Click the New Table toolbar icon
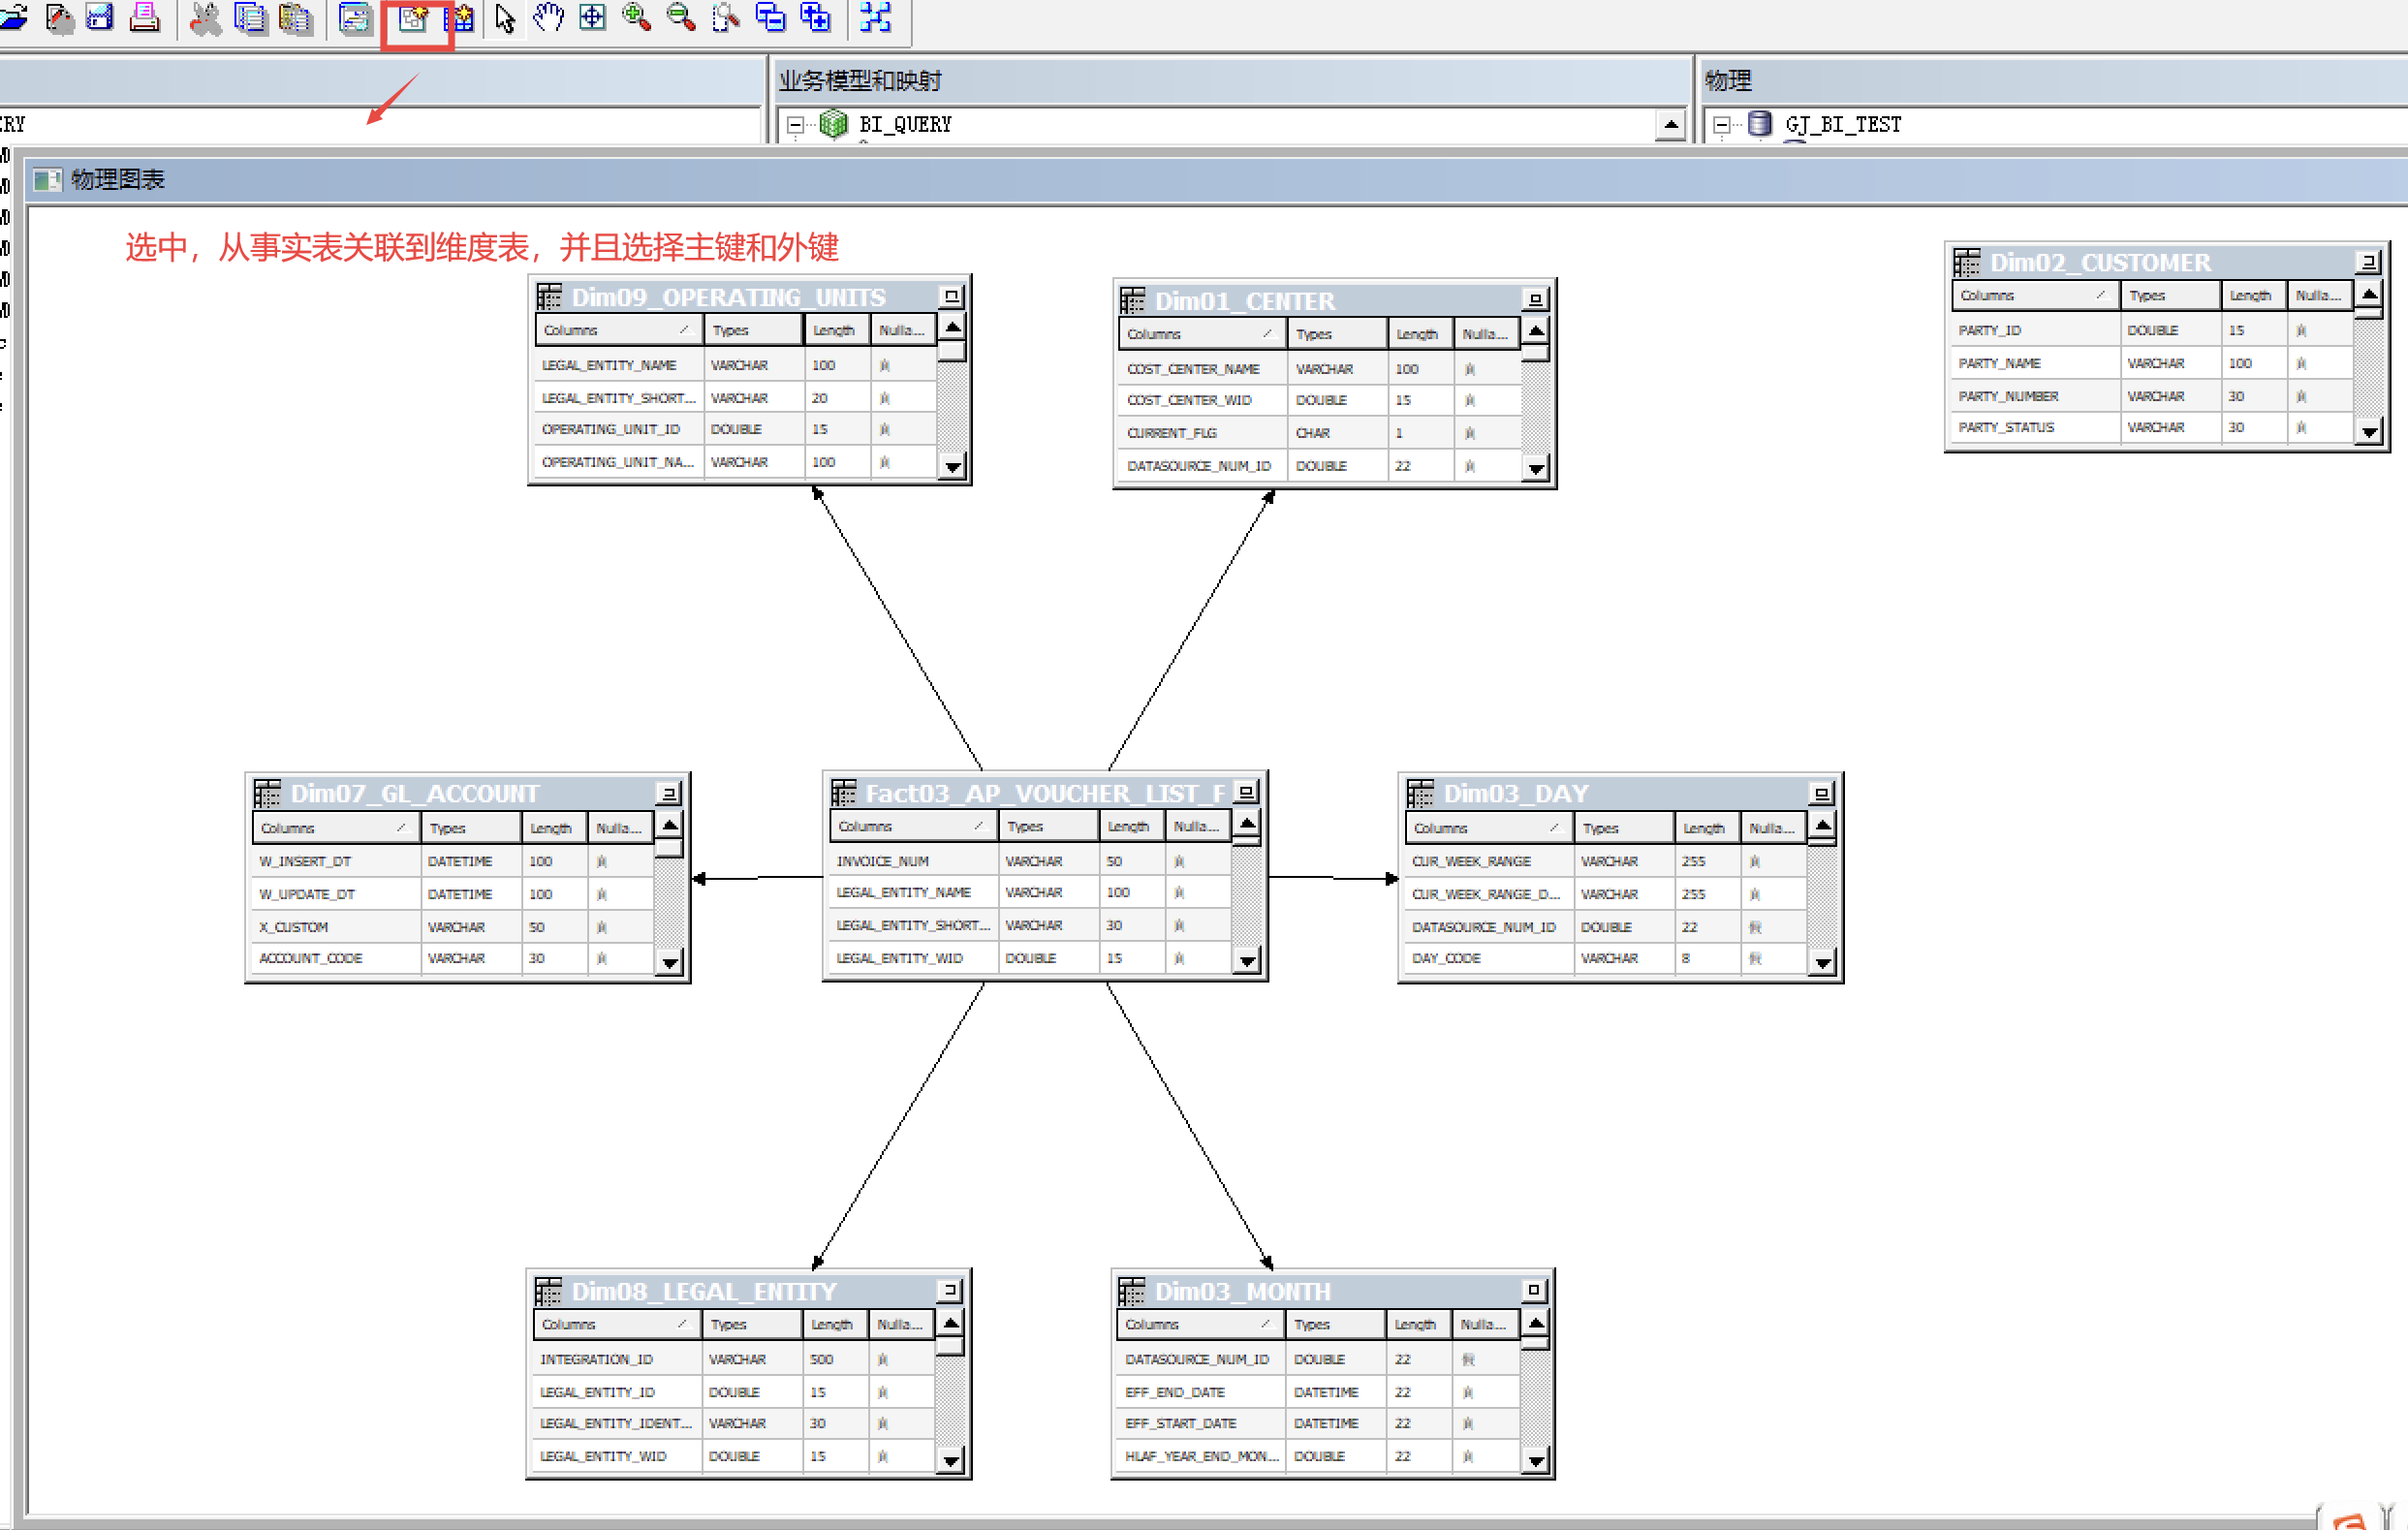Viewport: 2408px width, 1530px height. tap(460, 18)
